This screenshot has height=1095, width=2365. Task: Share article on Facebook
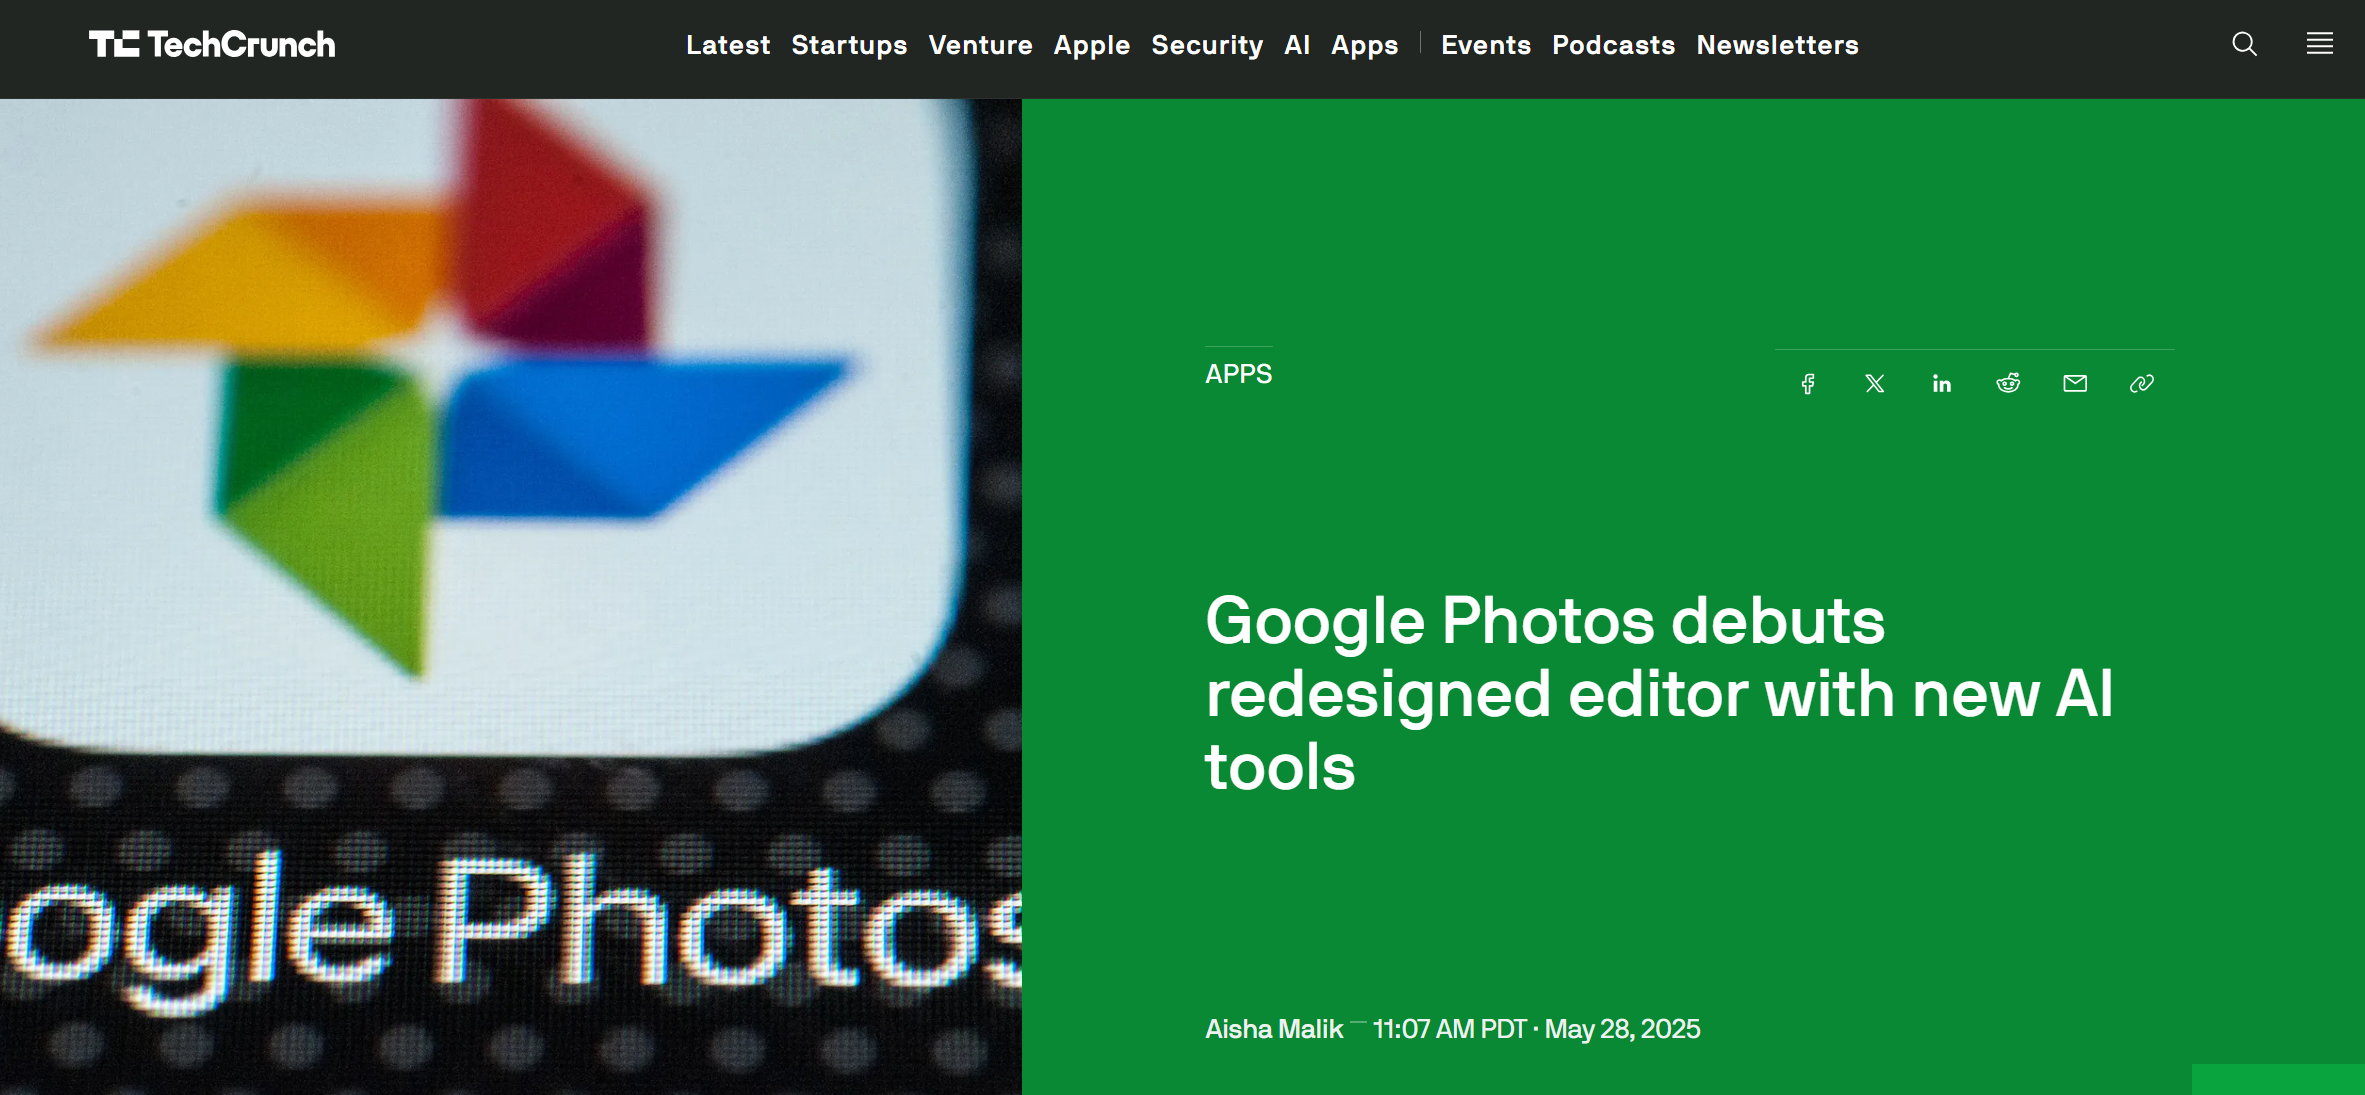point(1808,384)
